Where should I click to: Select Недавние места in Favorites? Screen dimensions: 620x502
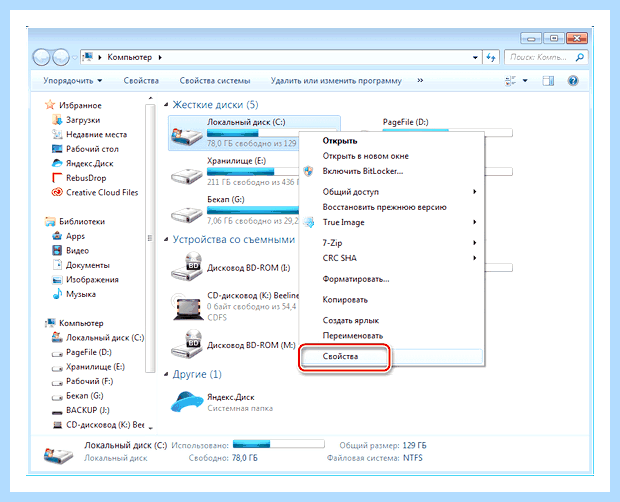coord(96,134)
